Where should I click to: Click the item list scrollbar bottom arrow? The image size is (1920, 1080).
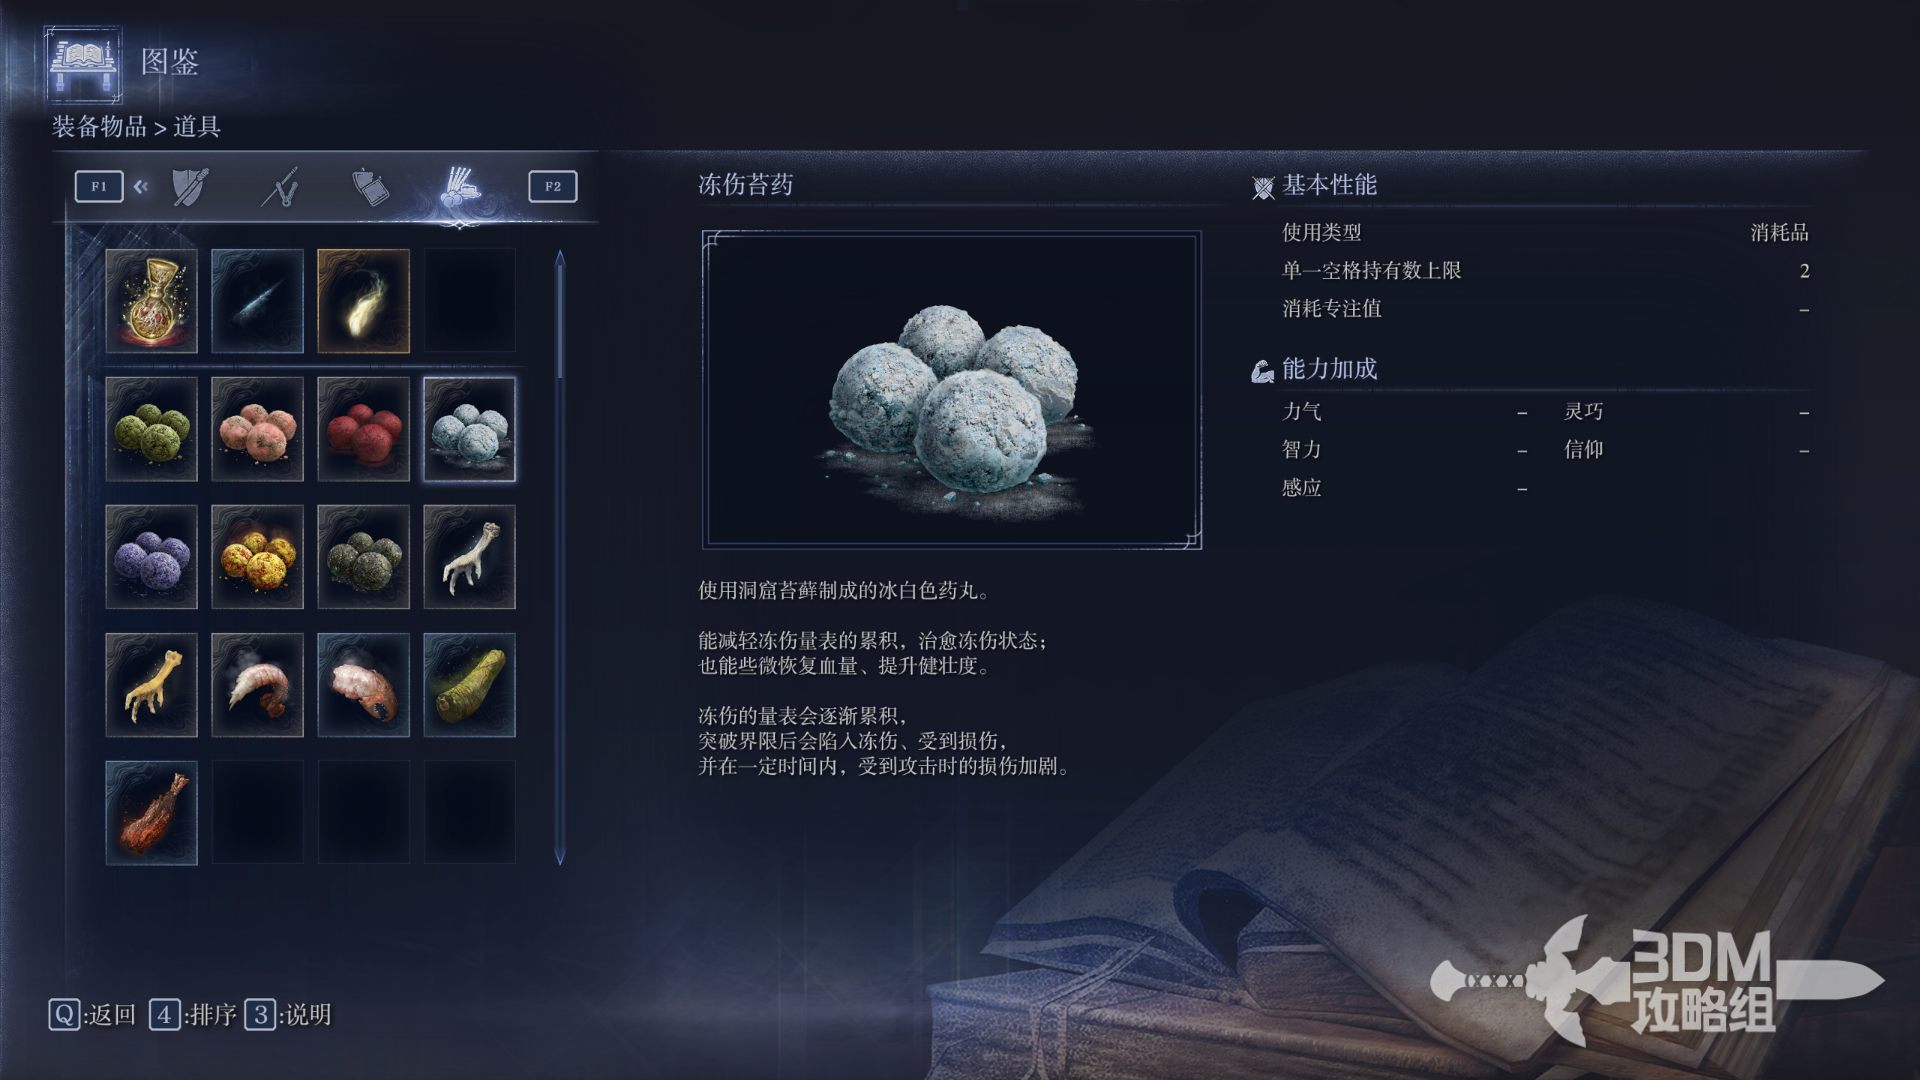560,857
